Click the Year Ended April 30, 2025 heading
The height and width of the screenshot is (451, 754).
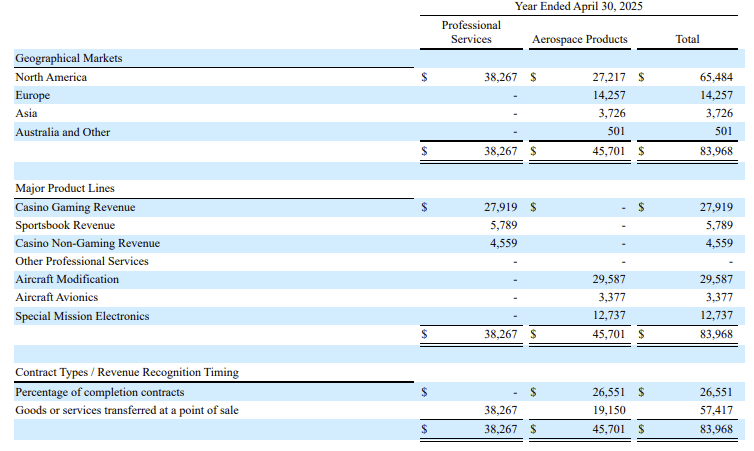point(578,6)
